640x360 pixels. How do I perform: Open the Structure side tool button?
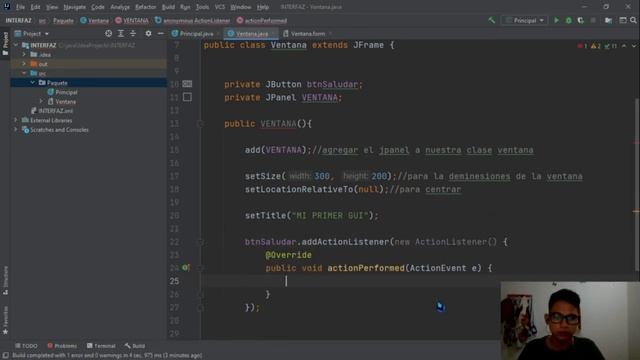(x=5, y=280)
